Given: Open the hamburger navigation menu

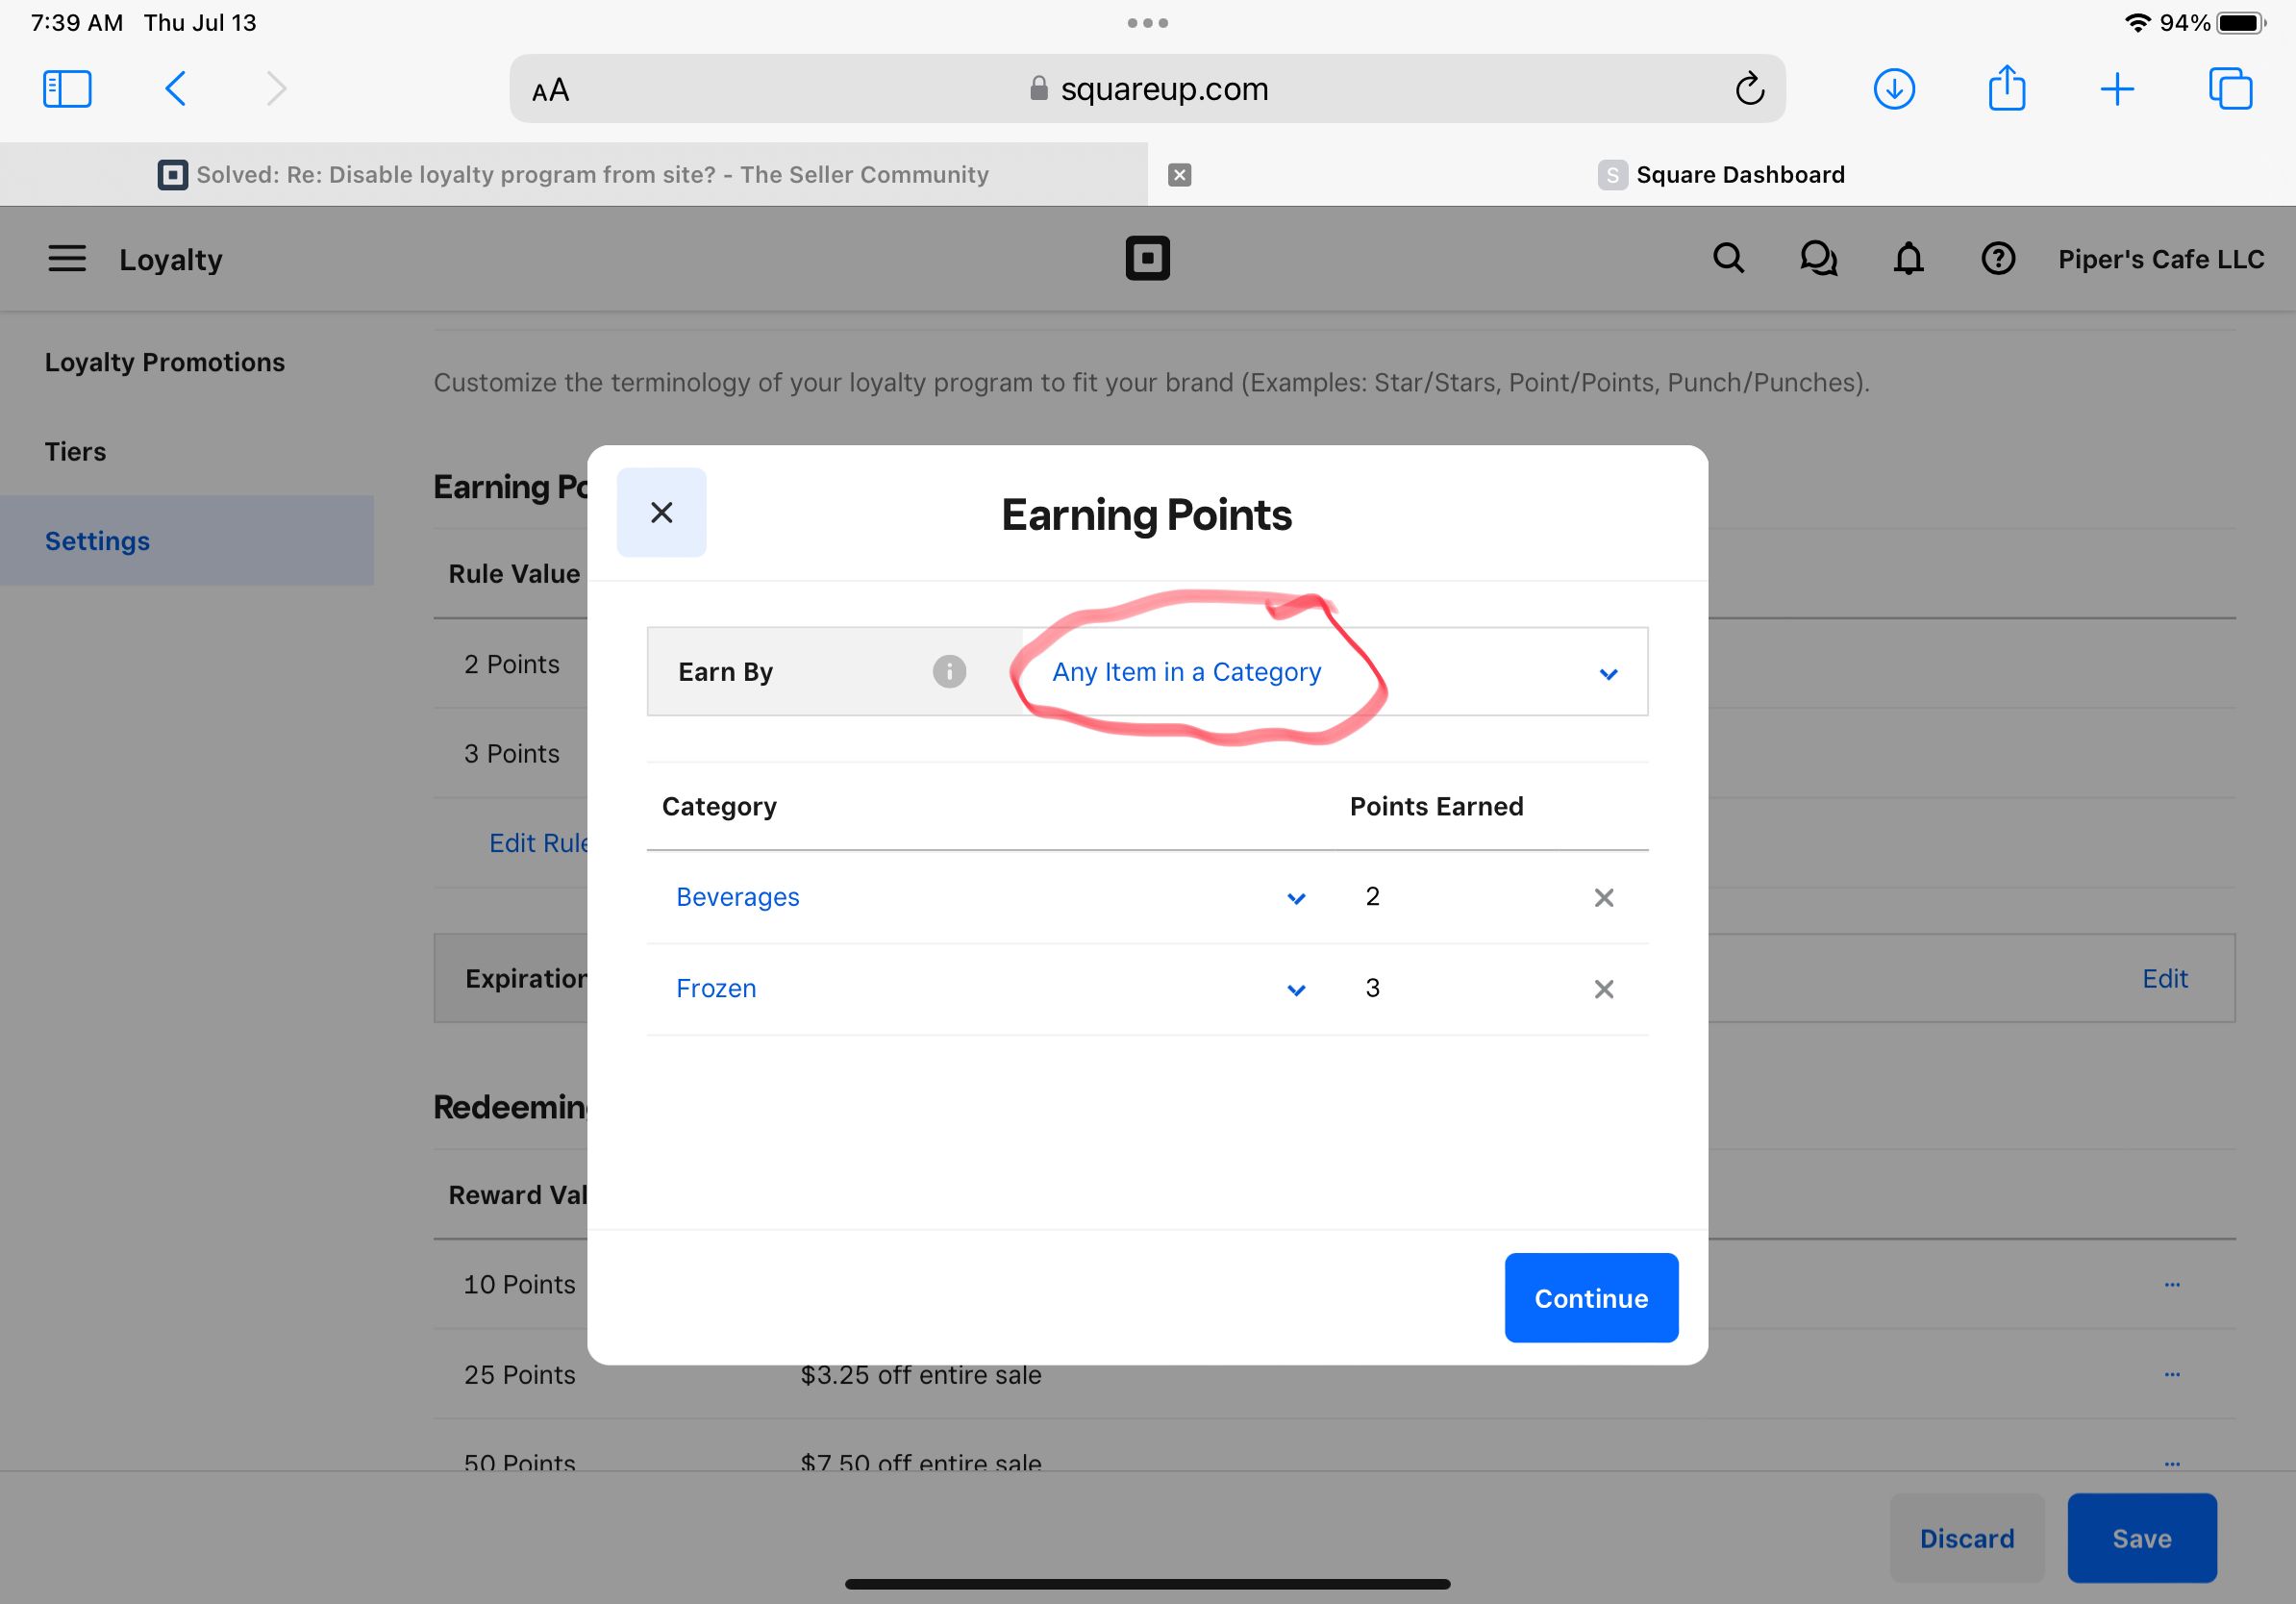Looking at the screenshot, I should tap(67, 259).
